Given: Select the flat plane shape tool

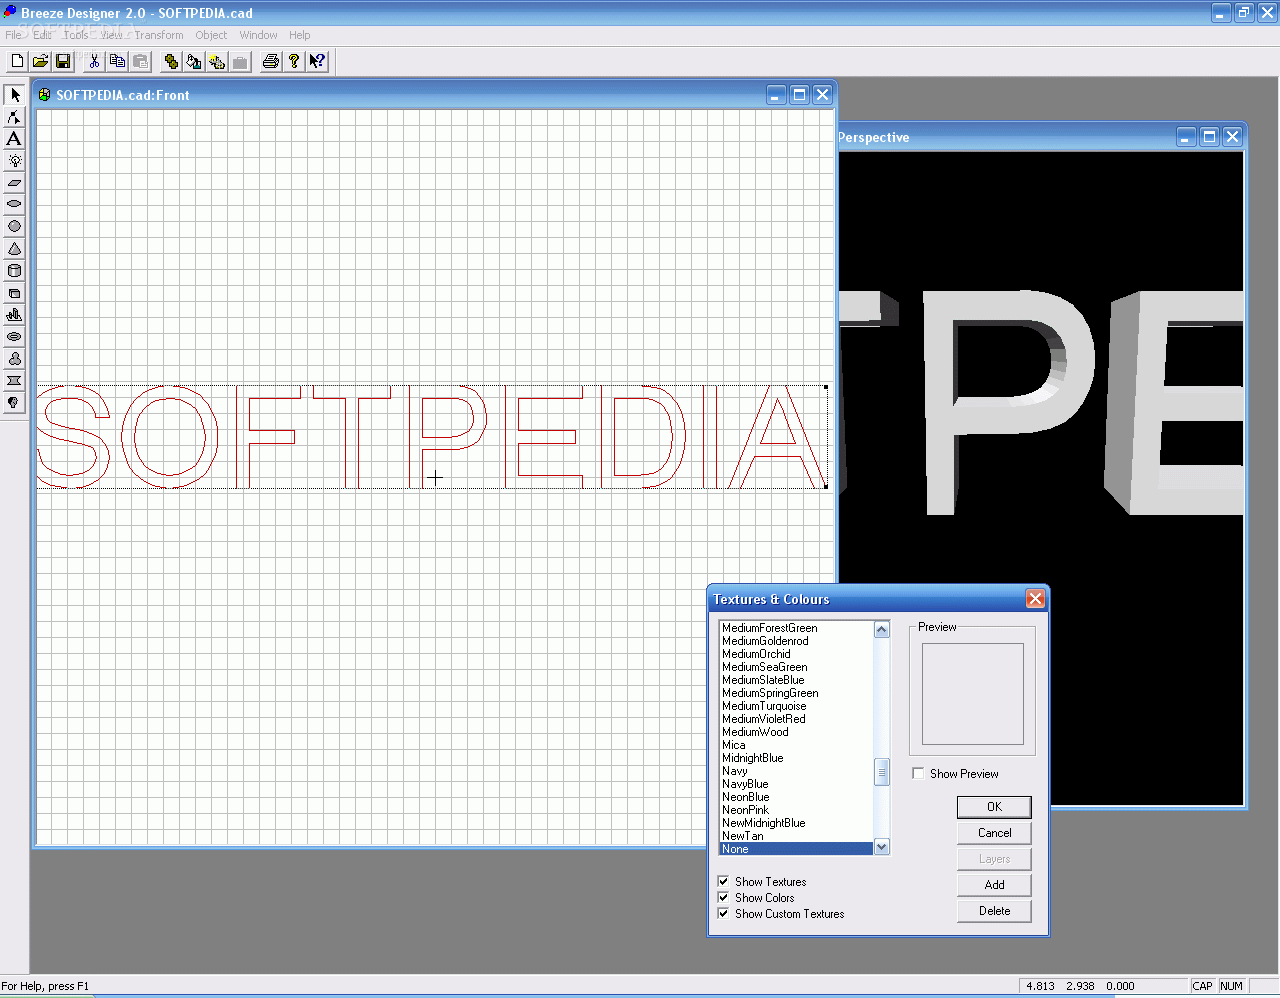Looking at the screenshot, I should (x=14, y=183).
